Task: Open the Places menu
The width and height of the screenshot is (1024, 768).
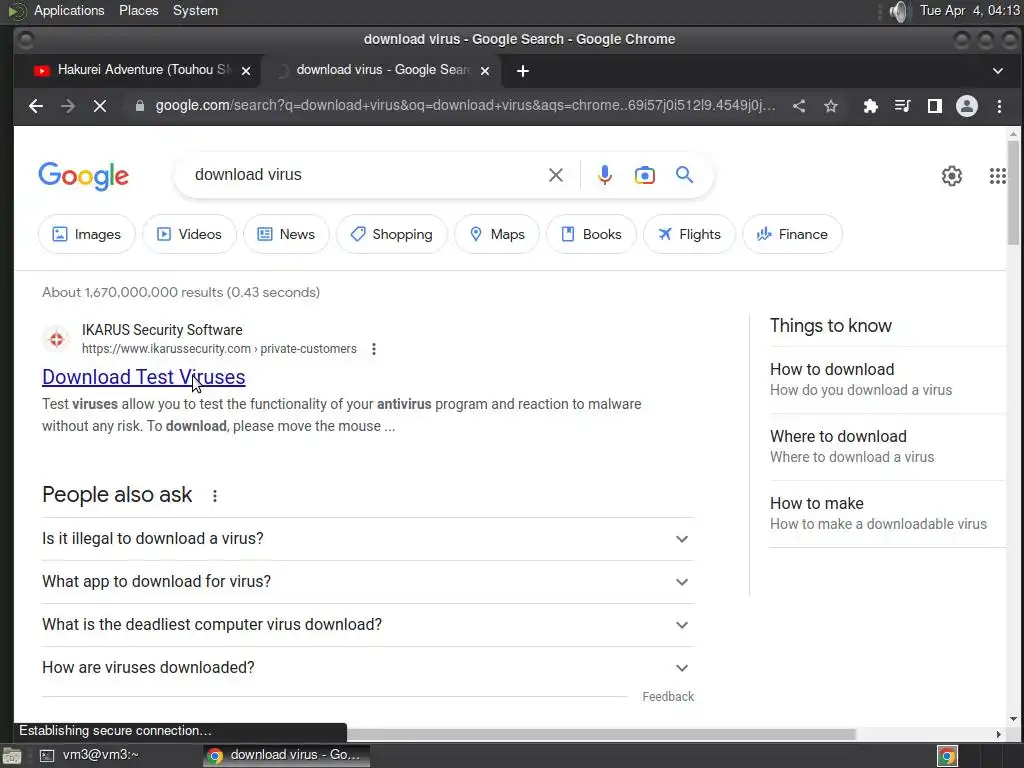Action: pos(138,10)
